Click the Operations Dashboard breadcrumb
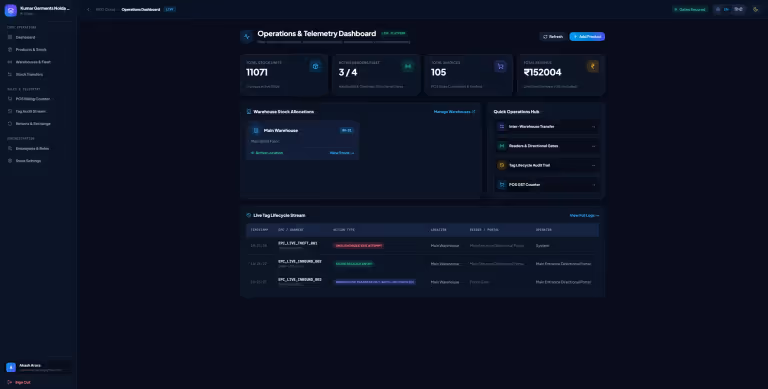Viewport: 768px width, 389px height. pos(141,9)
